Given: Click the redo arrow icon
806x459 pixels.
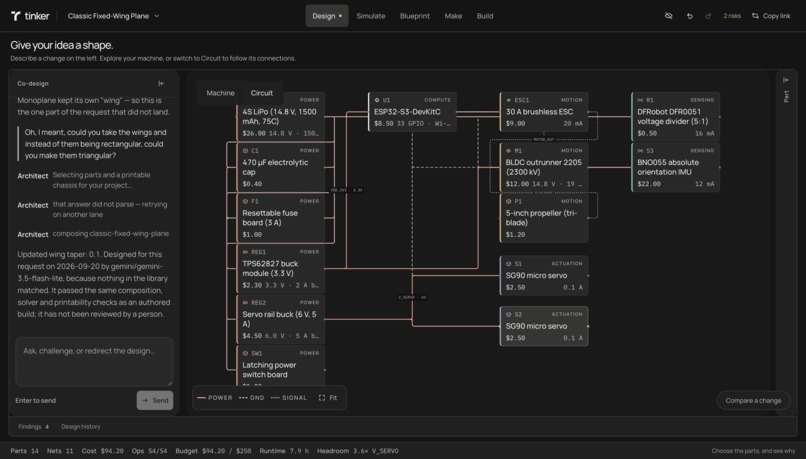Looking at the screenshot, I should pyautogui.click(x=708, y=16).
